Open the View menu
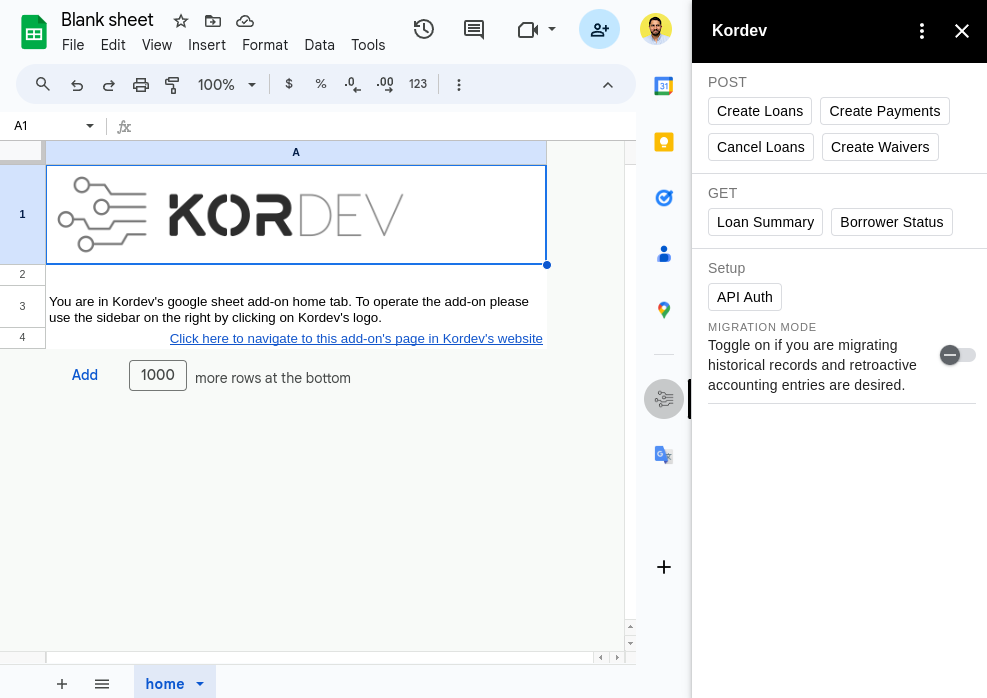987x698 pixels. click(x=157, y=45)
